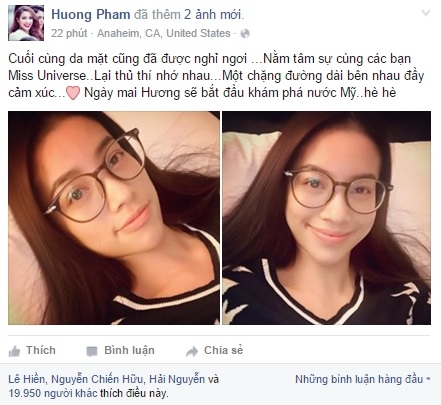Click the globe public-privacy icon
Screen dimensions: 442x405
pyautogui.click(x=245, y=34)
